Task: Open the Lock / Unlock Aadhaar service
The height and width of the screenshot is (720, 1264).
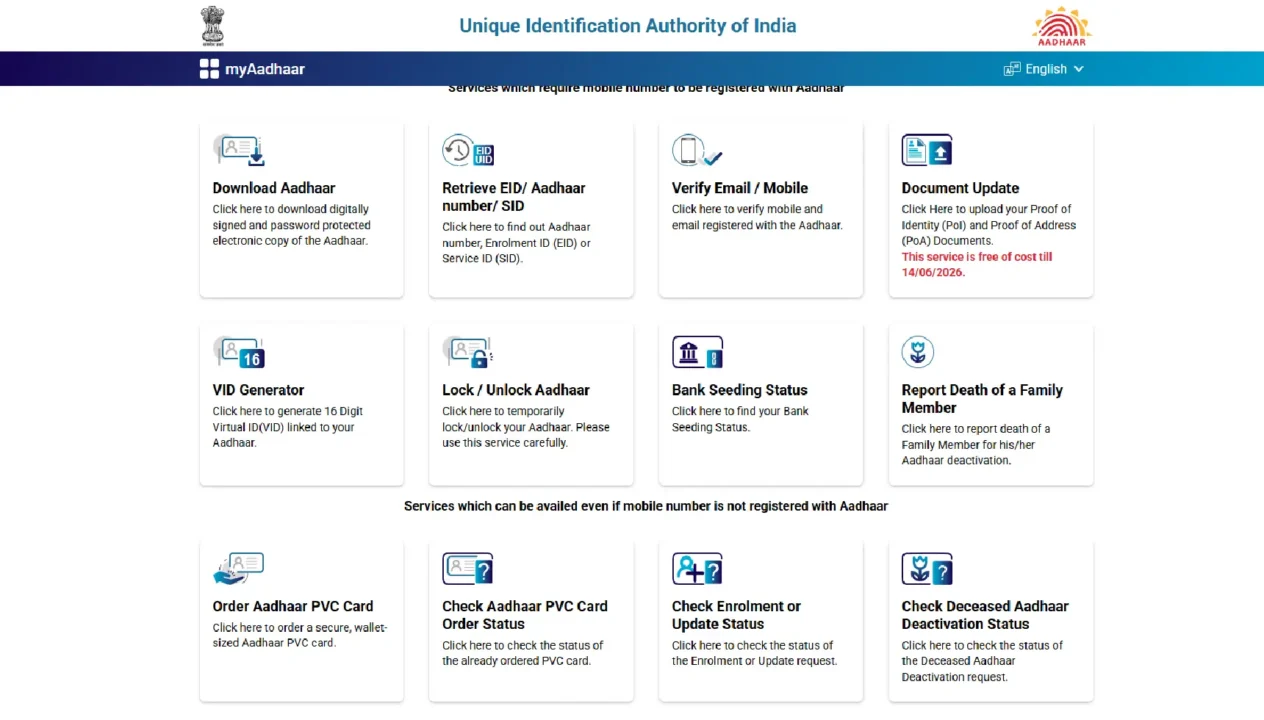Action: click(x=531, y=405)
